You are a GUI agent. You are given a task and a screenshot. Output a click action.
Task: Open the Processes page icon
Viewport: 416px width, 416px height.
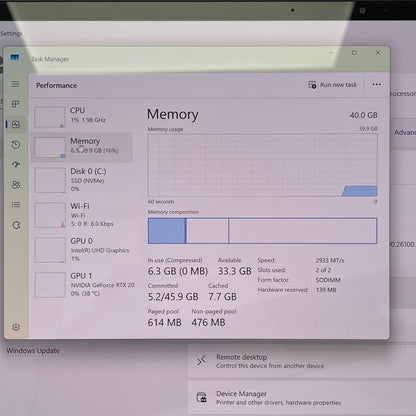coord(16,104)
